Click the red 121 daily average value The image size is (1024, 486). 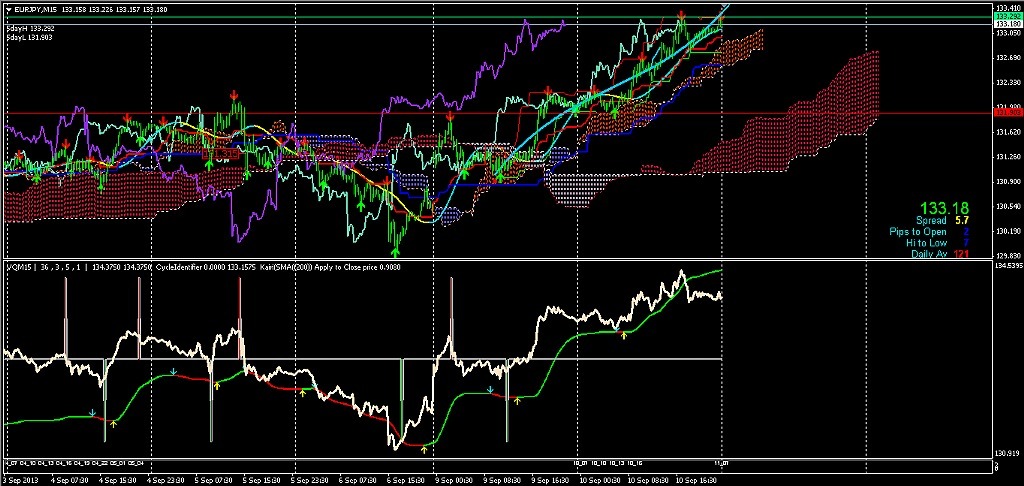(961, 253)
